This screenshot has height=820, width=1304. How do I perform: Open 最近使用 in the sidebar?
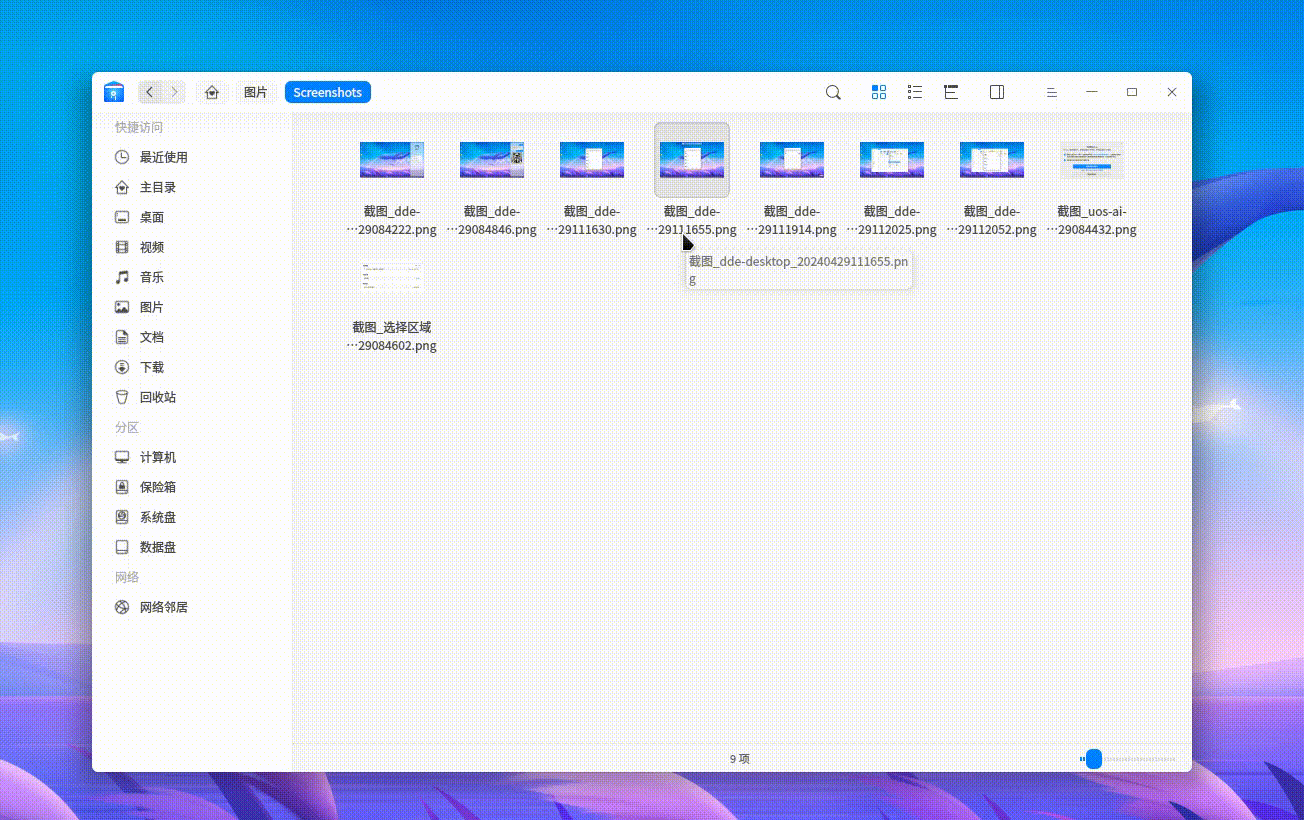pyautogui.click(x=192, y=157)
